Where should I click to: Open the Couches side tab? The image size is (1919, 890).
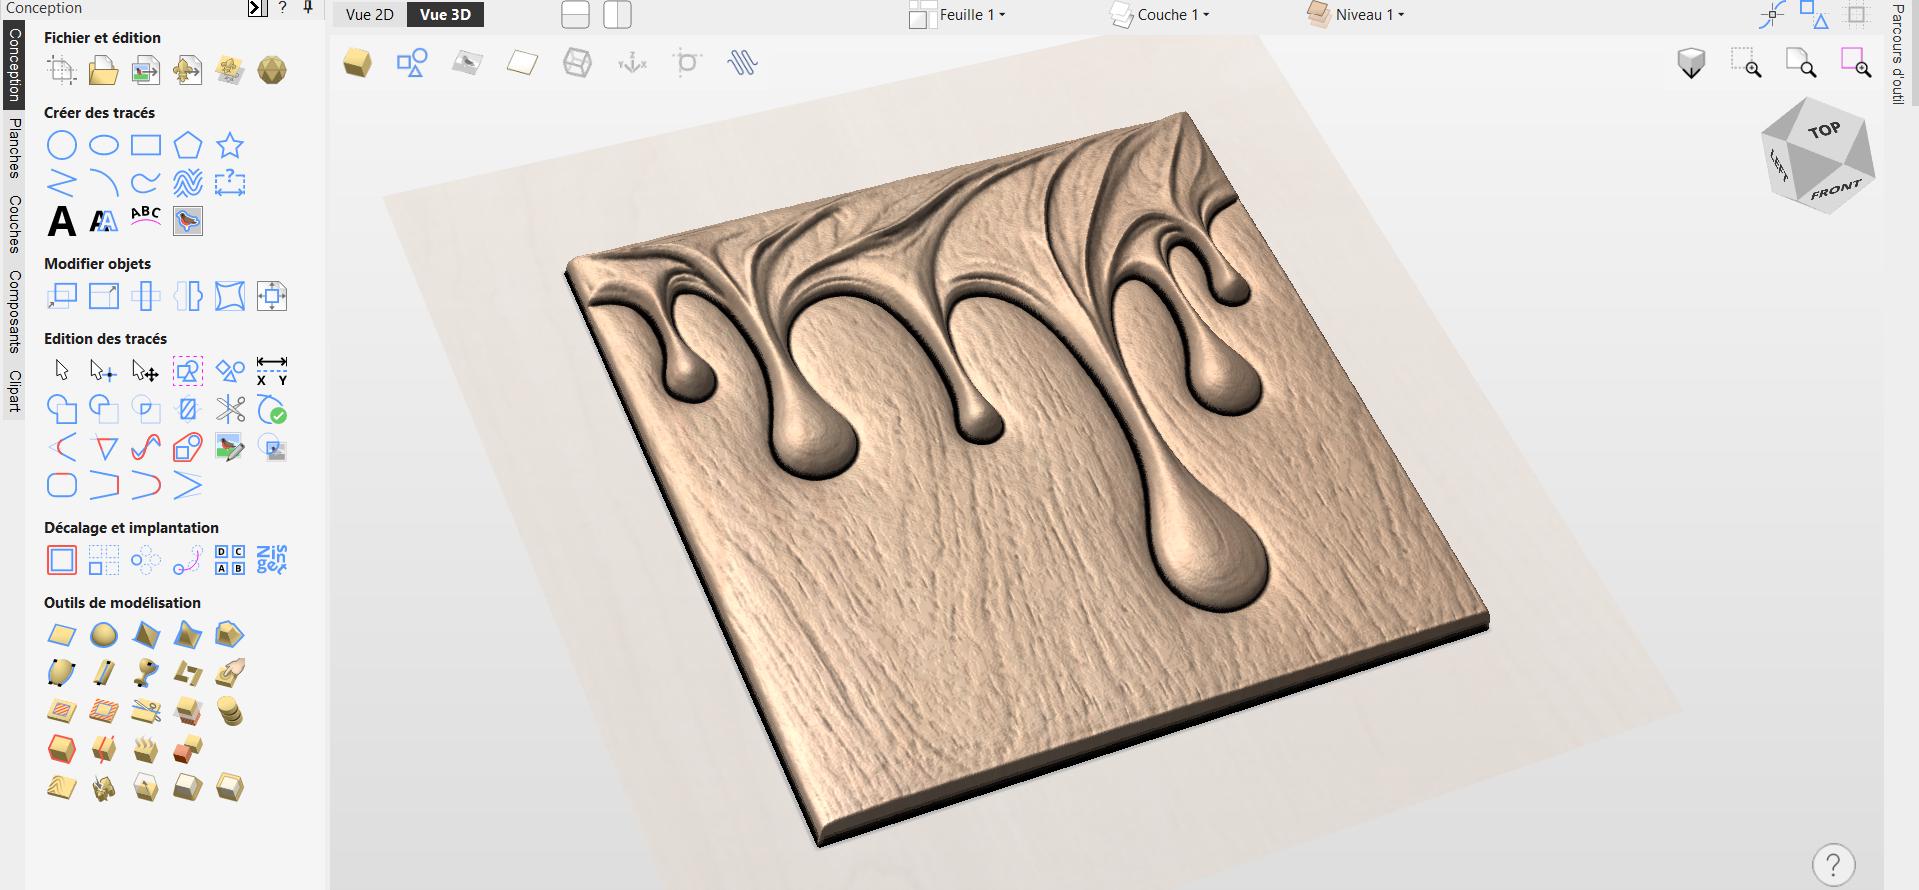[14, 224]
